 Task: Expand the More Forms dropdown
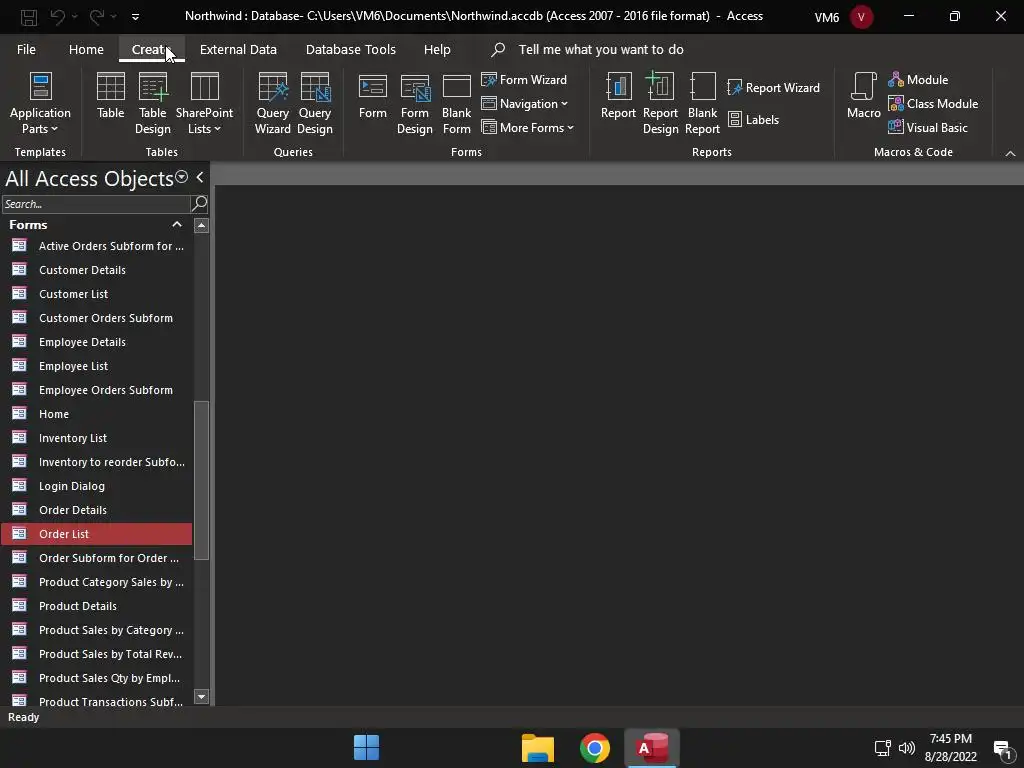[x=528, y=128]
